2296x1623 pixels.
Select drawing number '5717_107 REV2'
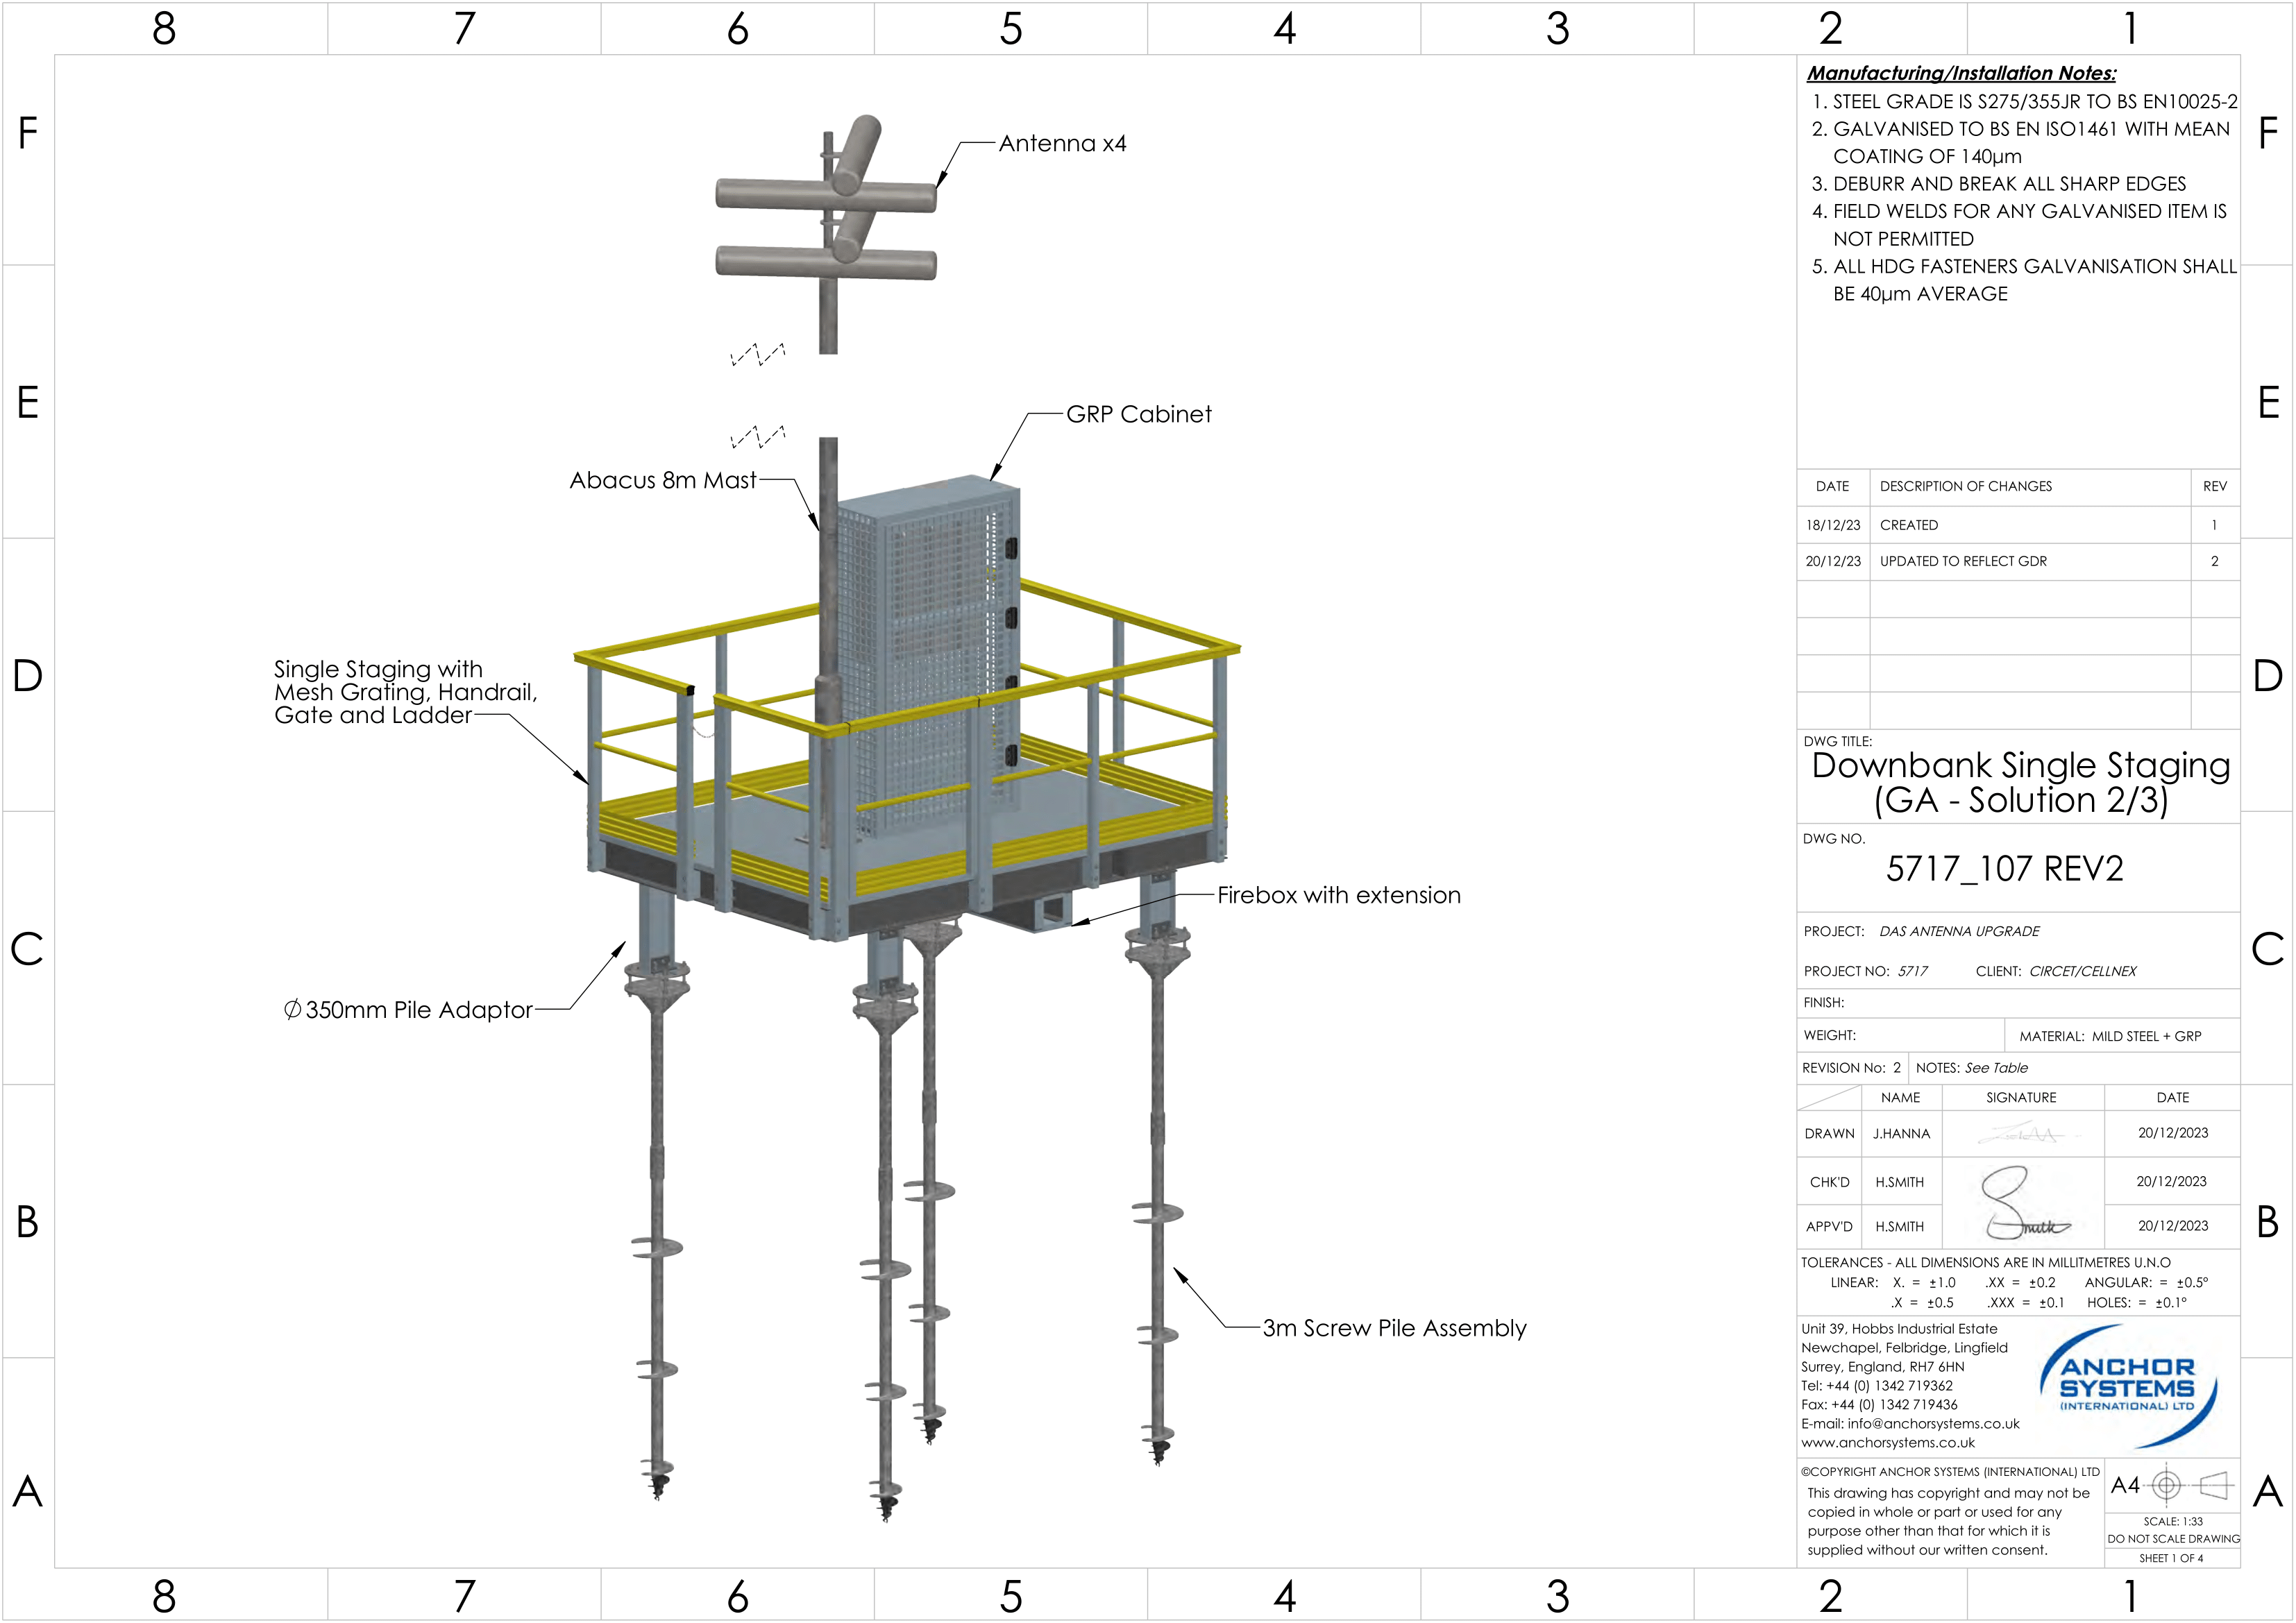click(2005, 868)
